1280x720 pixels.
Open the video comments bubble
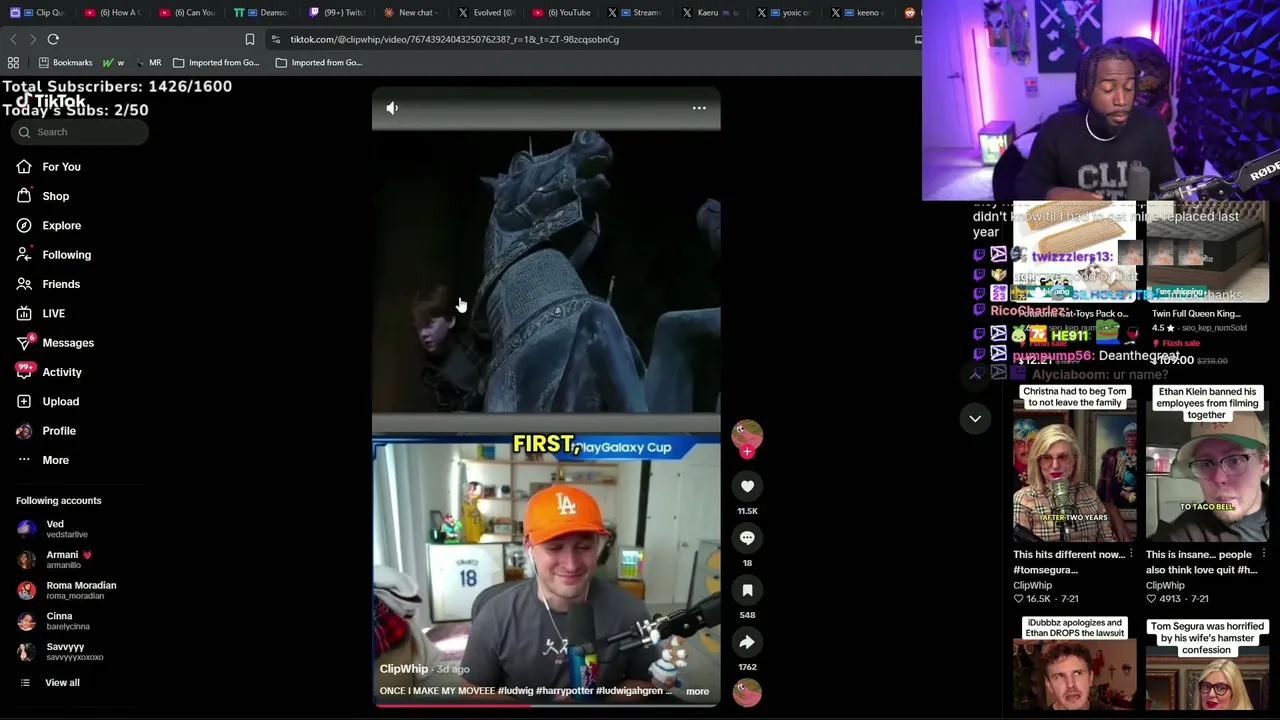click(747, 538)
